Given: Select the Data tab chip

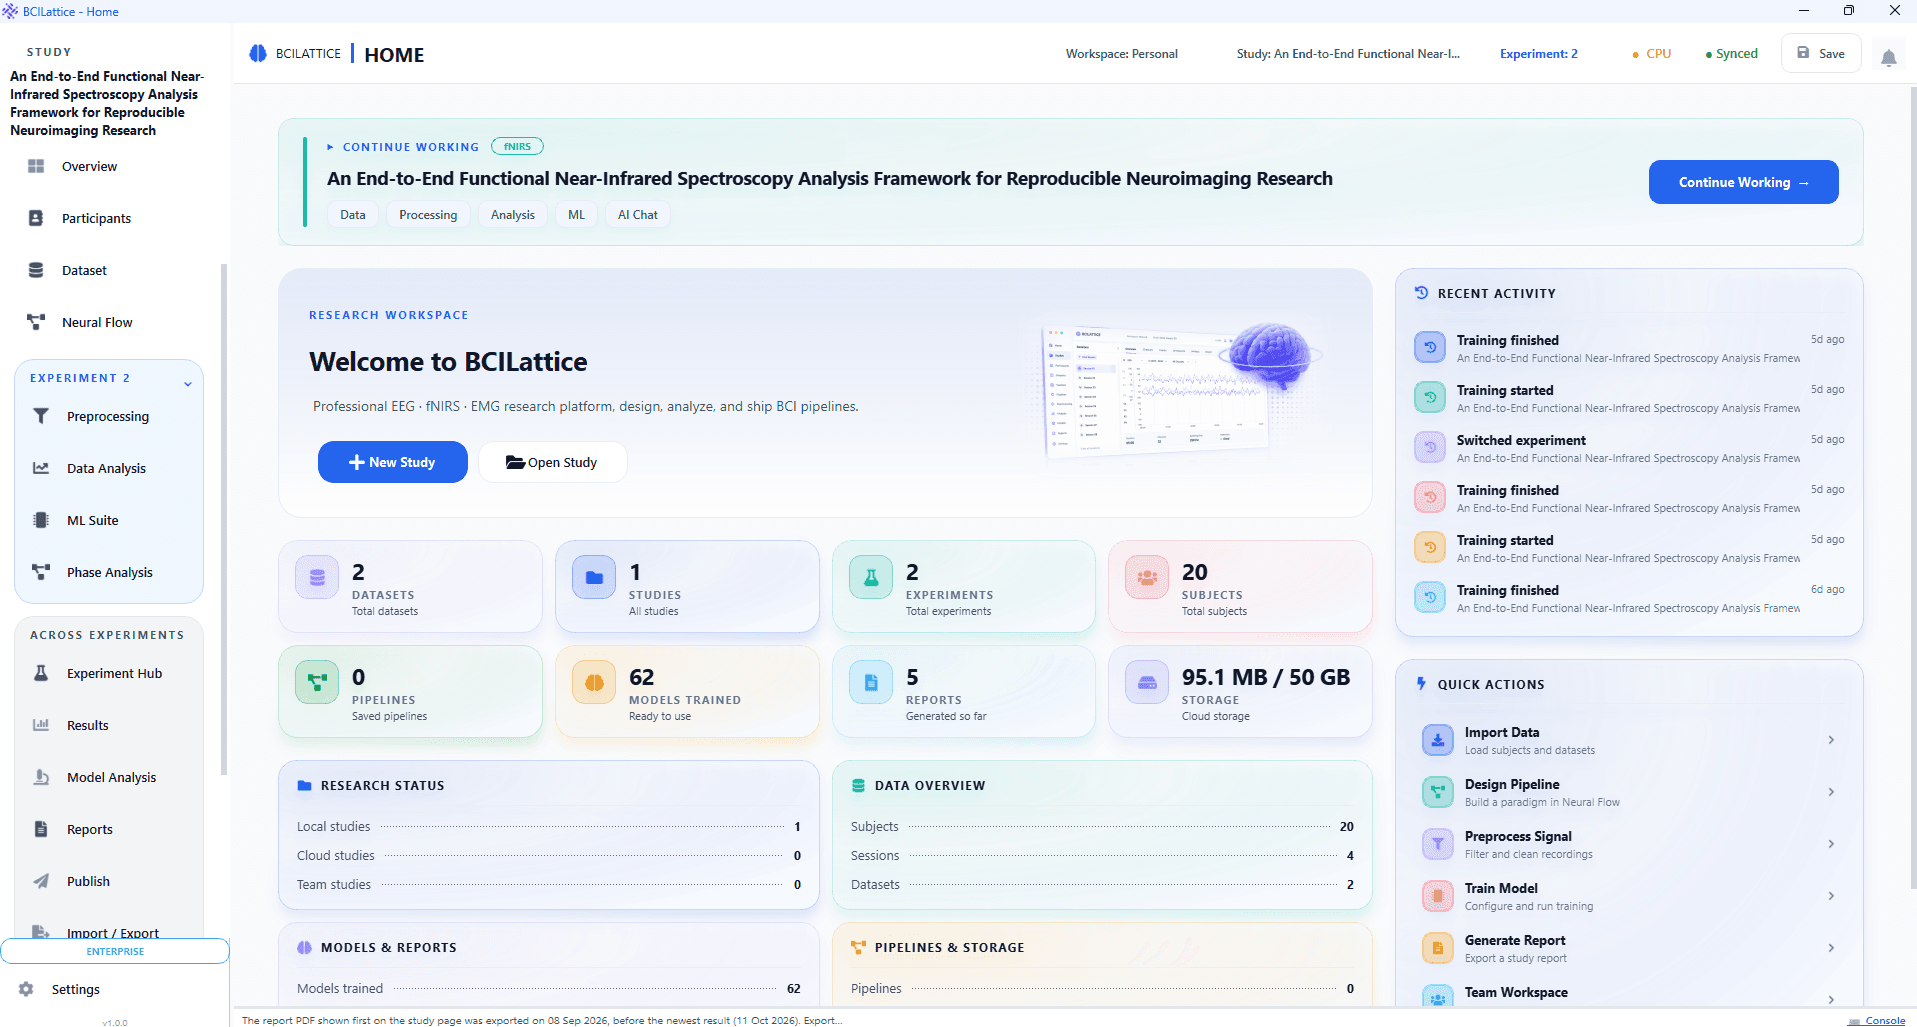Looking at the screenshot, I should 353,214.
